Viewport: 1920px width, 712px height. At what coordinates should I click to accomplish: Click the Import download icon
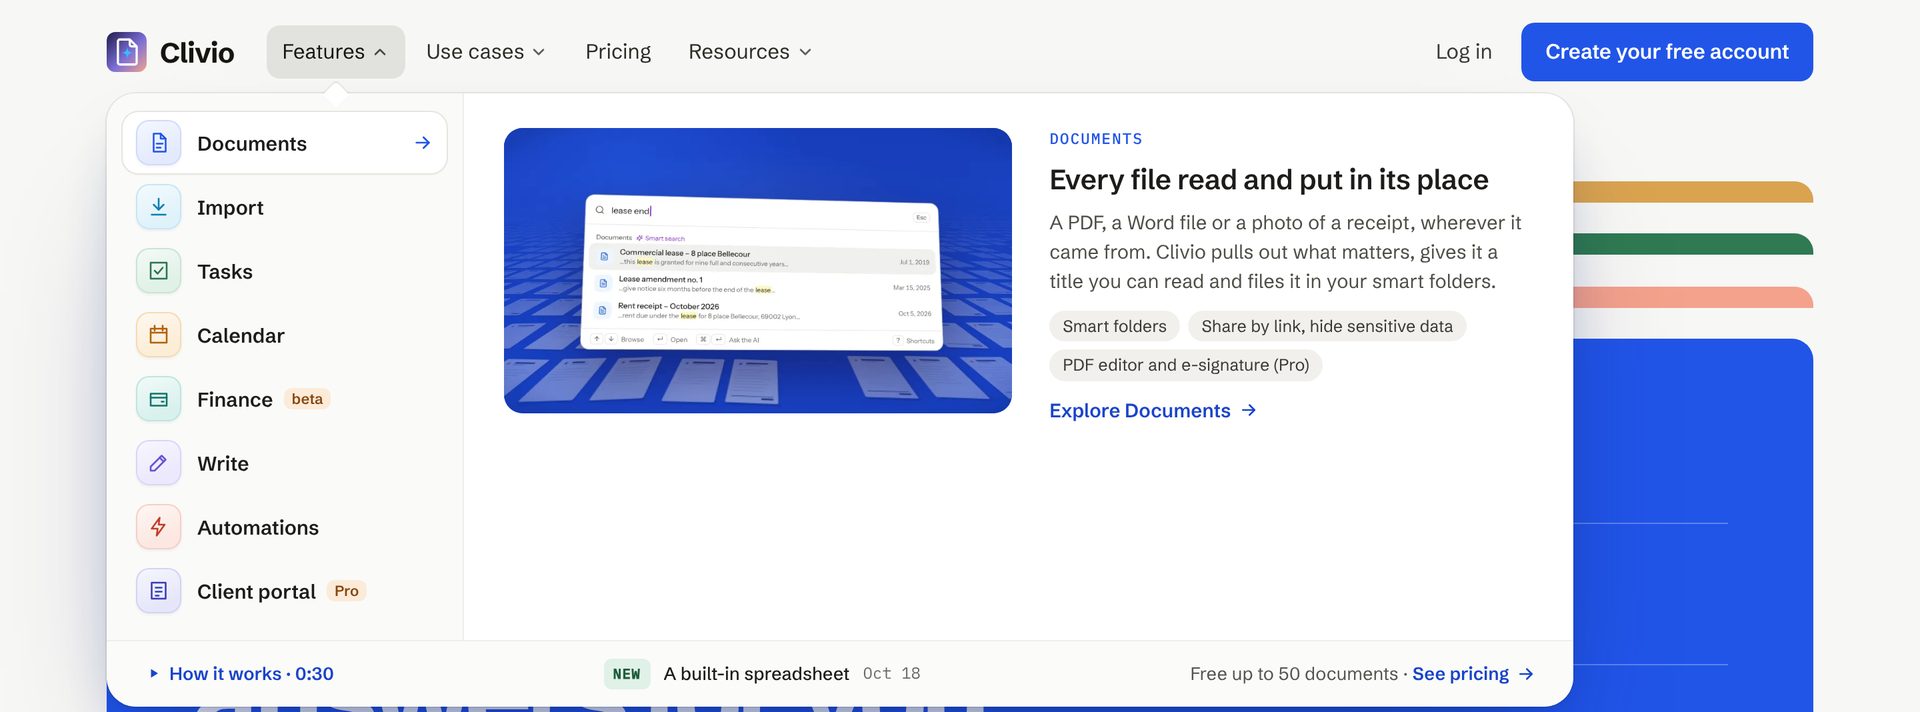[159, 207]
